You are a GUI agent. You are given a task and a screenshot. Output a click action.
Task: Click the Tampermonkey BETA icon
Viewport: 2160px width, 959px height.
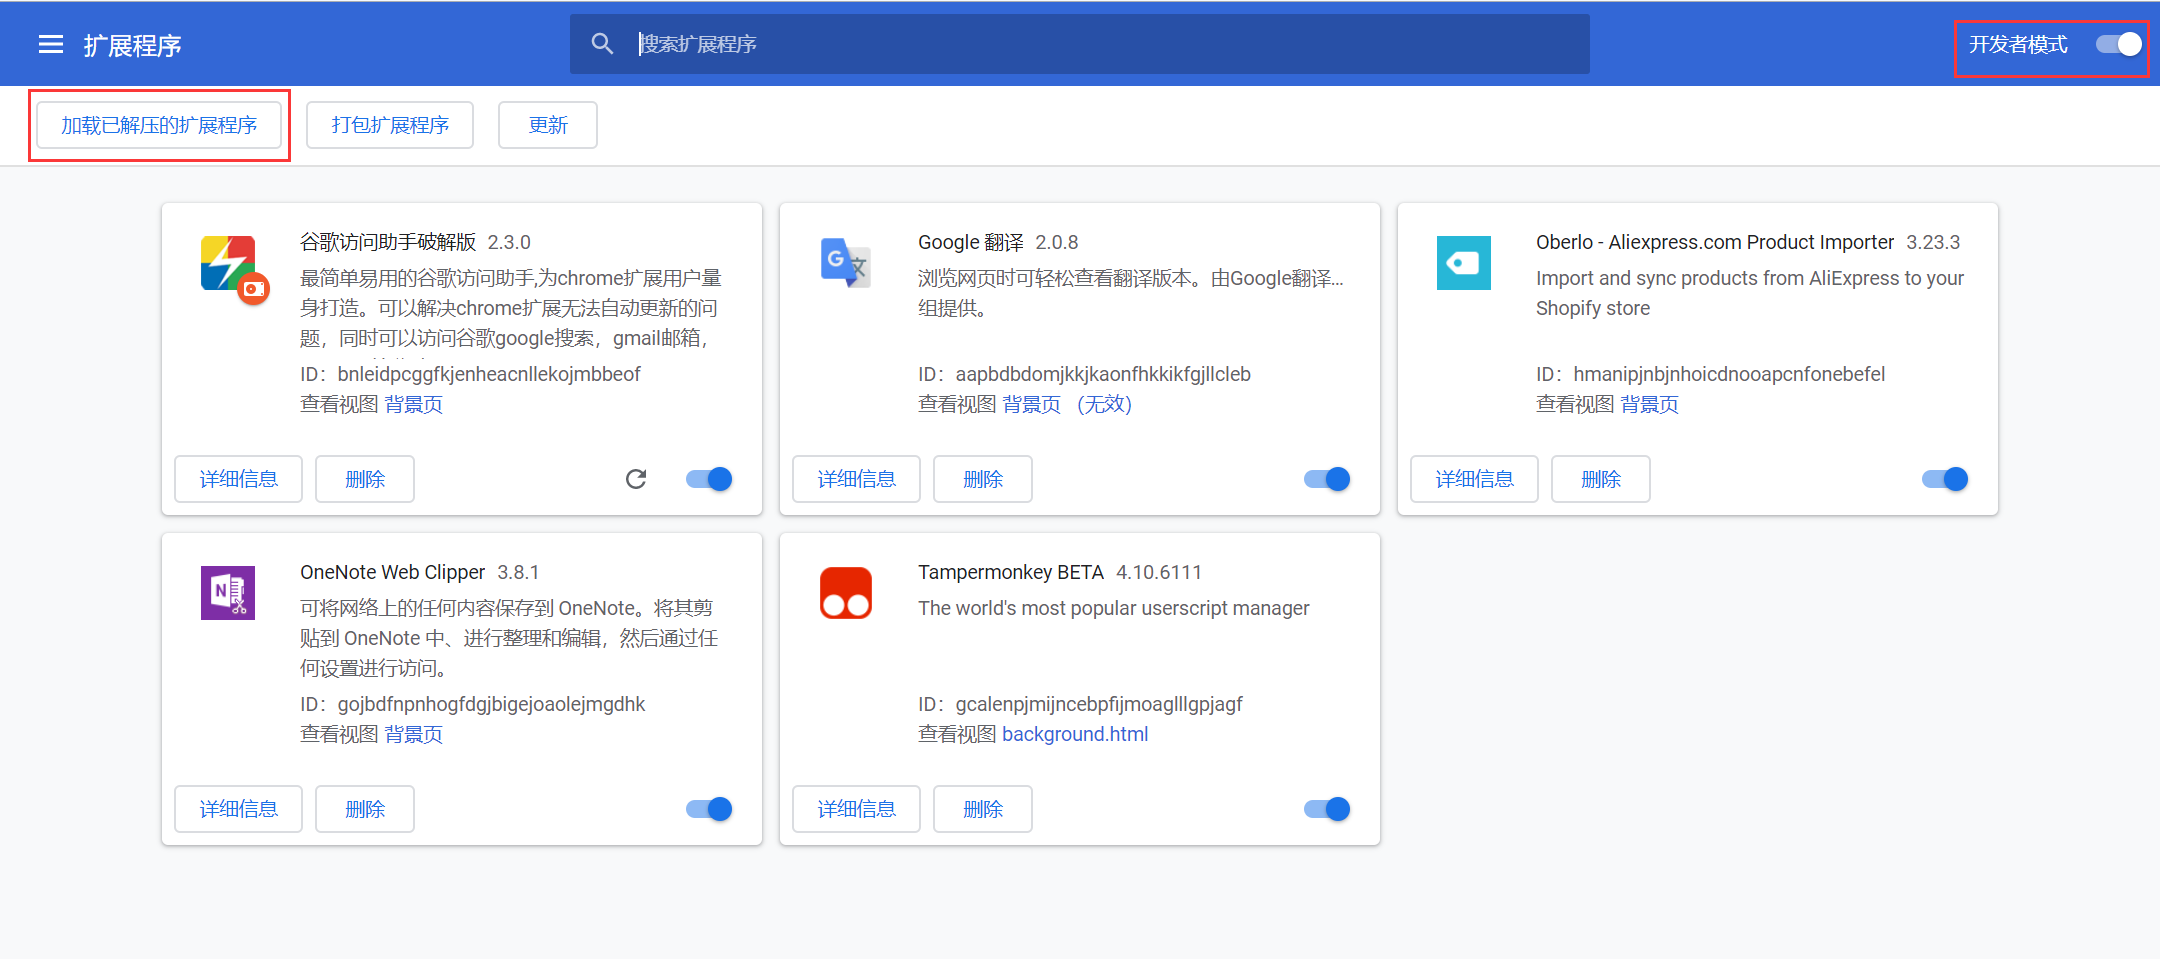click(846, 593)
